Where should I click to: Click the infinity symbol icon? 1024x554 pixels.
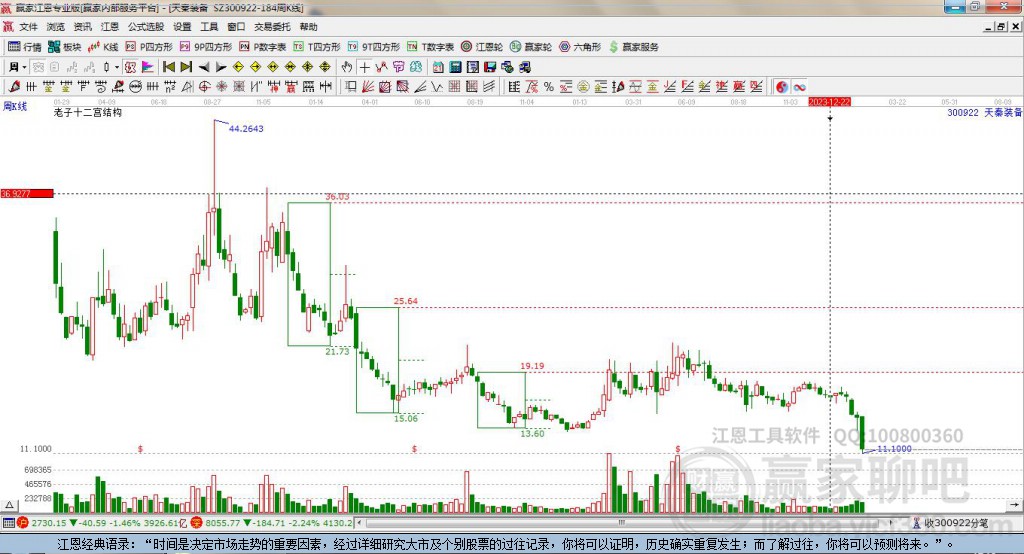click(x=799, y=87)
